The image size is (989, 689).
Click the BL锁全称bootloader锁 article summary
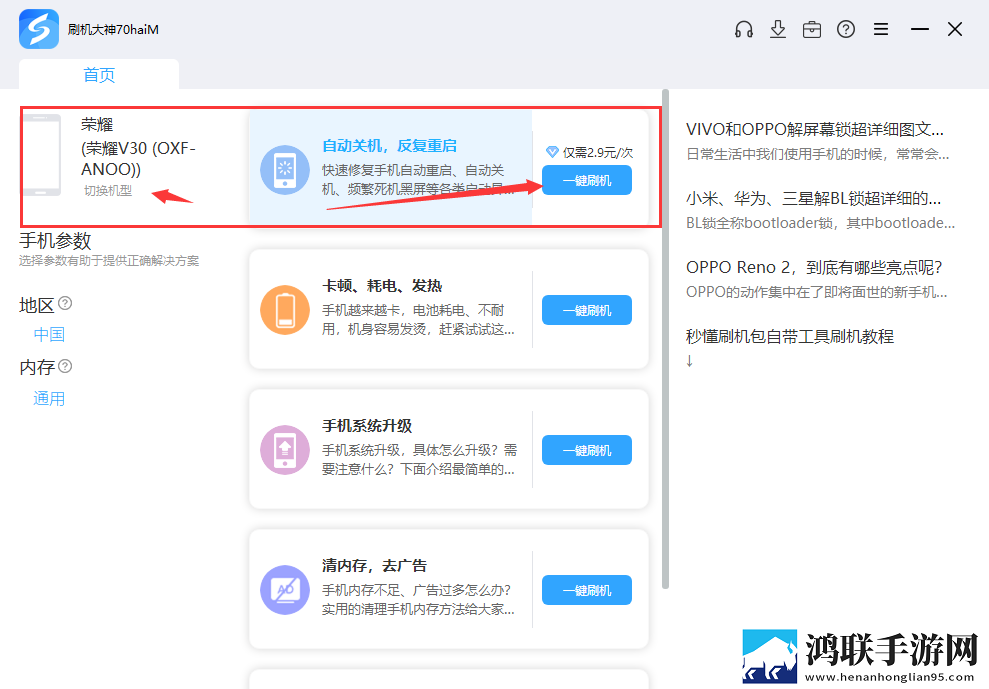point(820,223)
